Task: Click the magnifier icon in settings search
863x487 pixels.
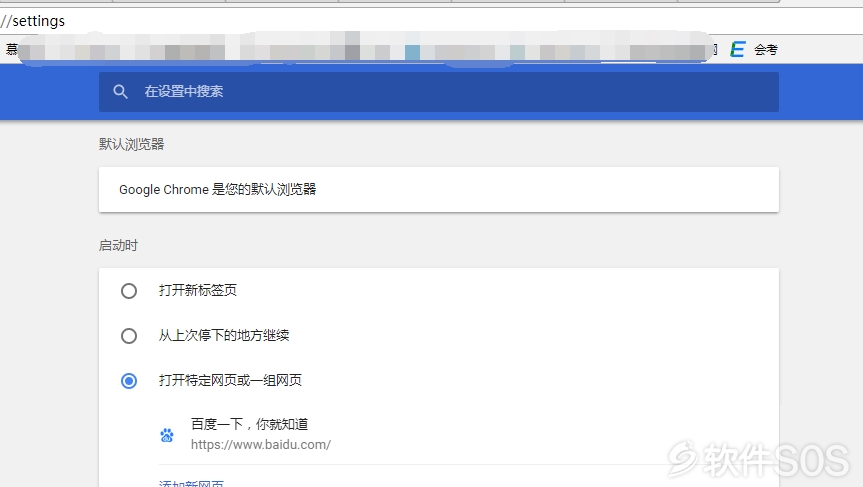Action: point(120,91)
